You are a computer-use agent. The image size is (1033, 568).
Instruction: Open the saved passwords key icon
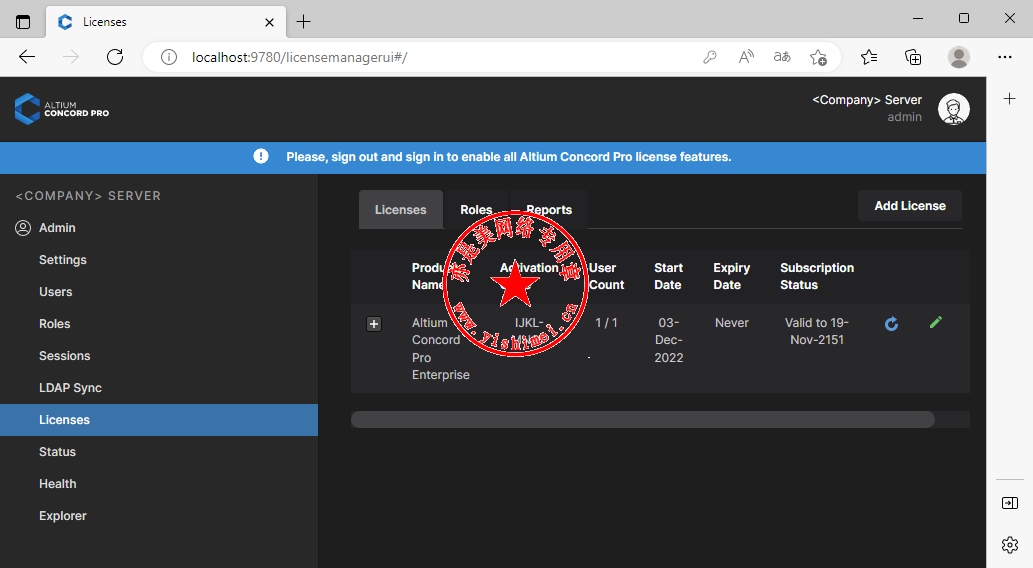[710, 57]
